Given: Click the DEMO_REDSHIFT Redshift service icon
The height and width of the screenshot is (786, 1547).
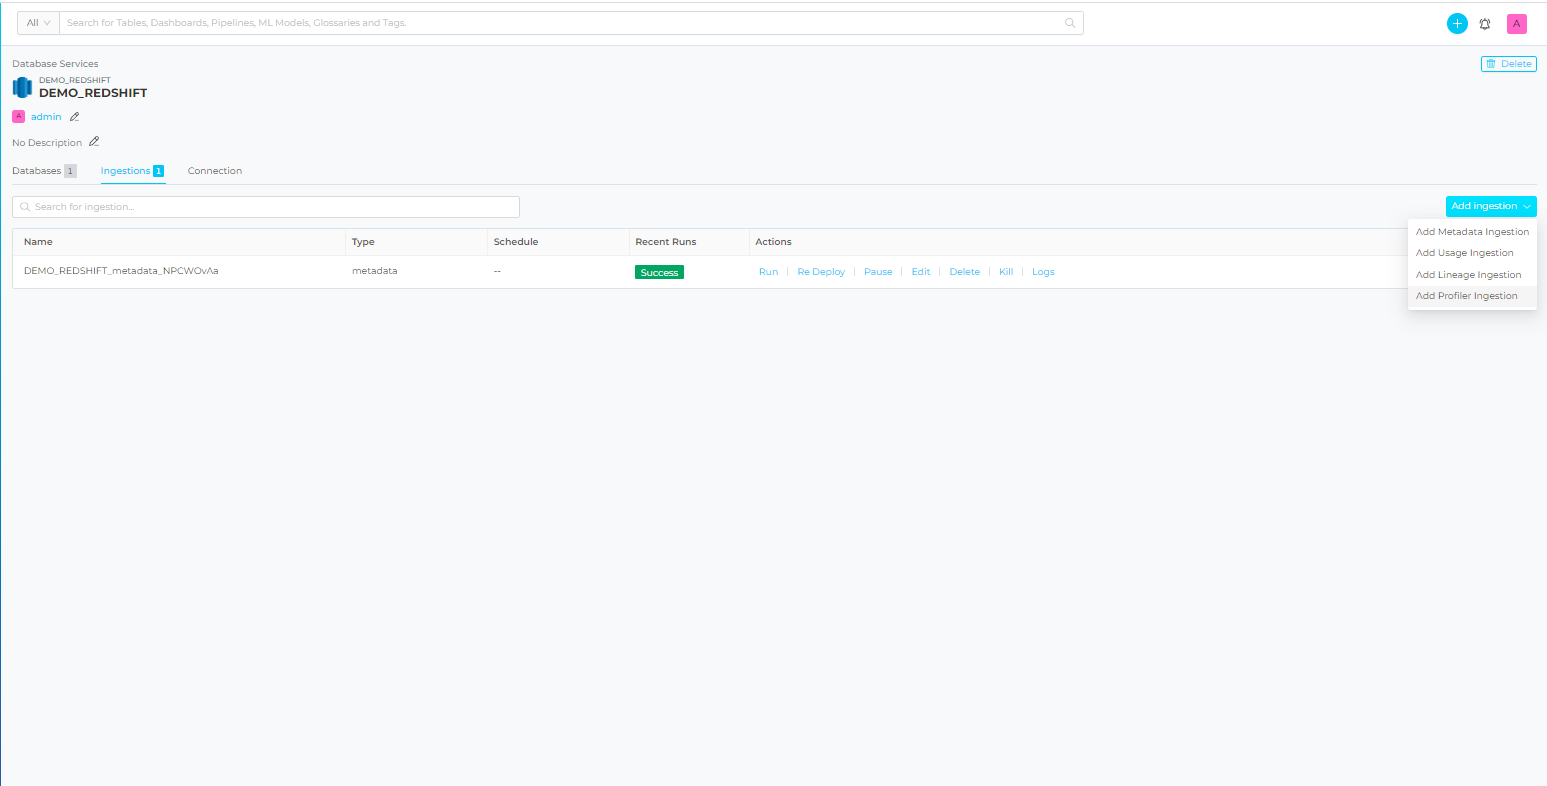Looking at the screenshot, I should pyautogui.click(x=22, y=87).
